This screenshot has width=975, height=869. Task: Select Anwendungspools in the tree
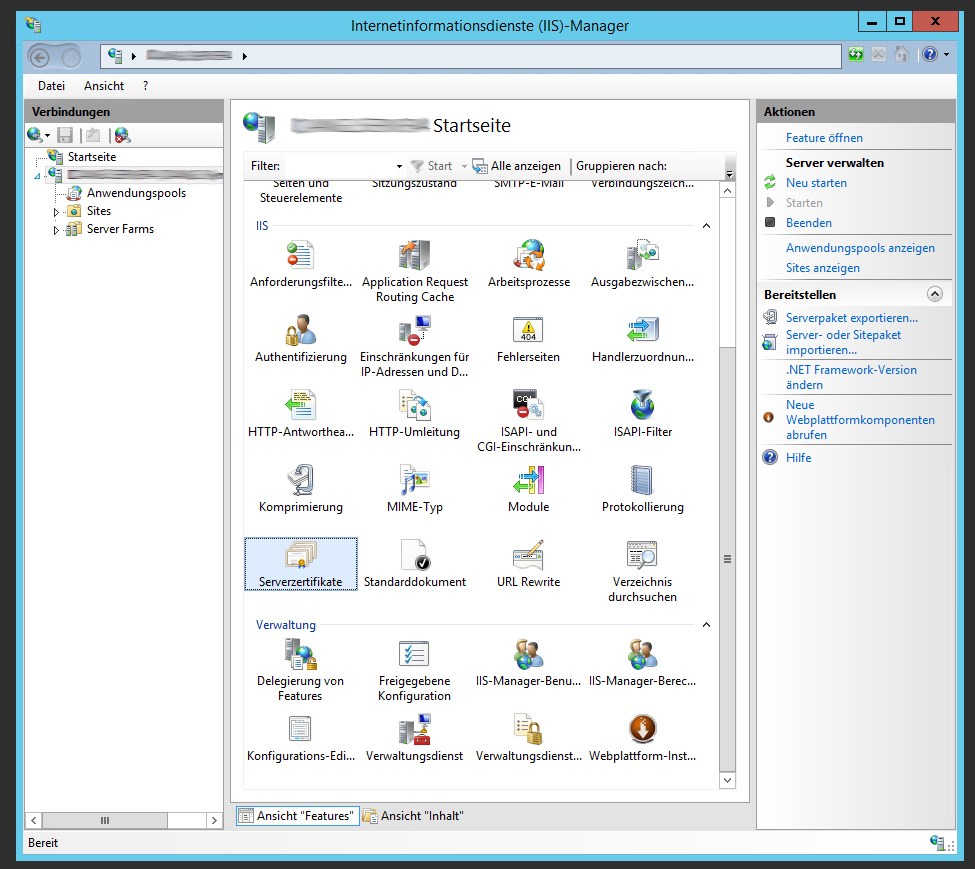pos(136,193)
